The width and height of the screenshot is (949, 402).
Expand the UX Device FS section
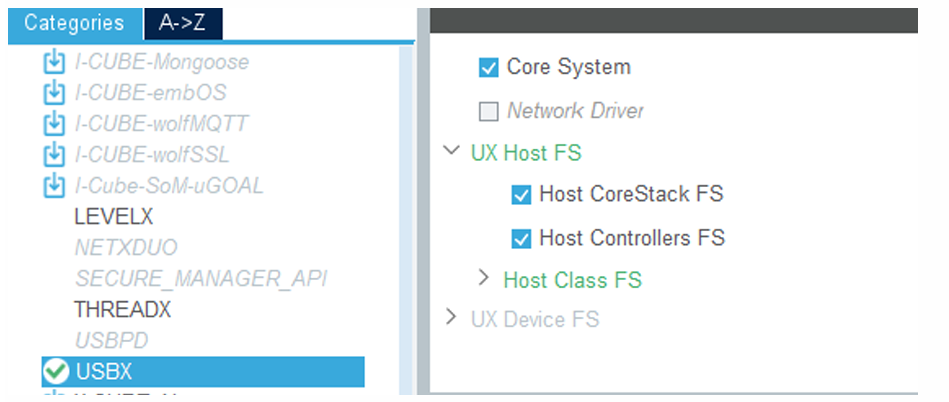click(x=451, y=316)
